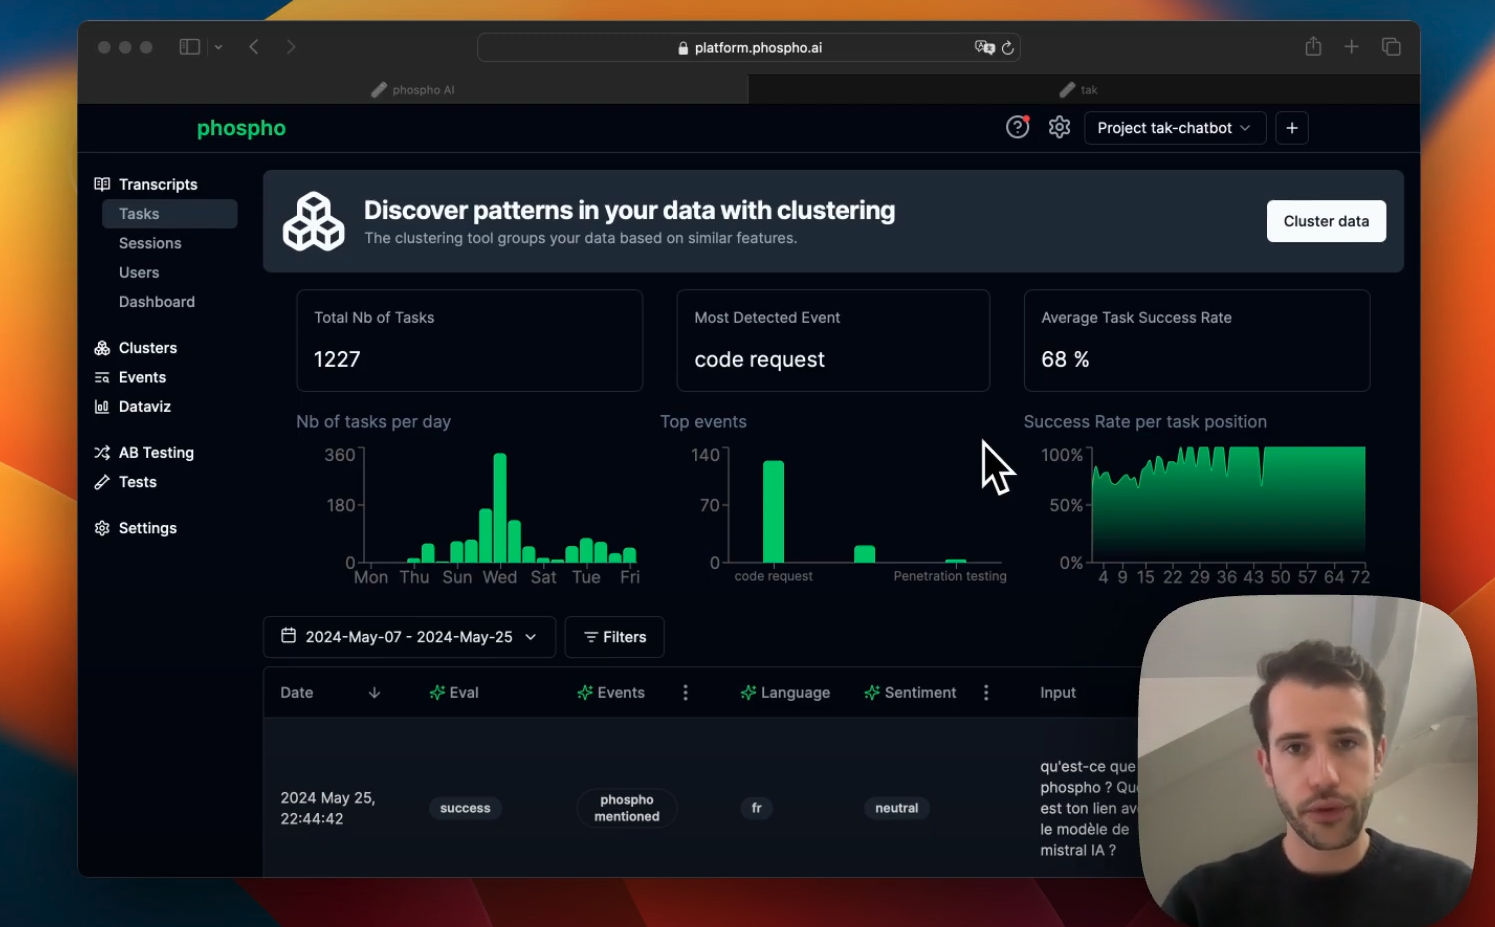The height and width of the screenshot is (927, 1495).
Task: Open the Filters button
Action: [614, 637]
